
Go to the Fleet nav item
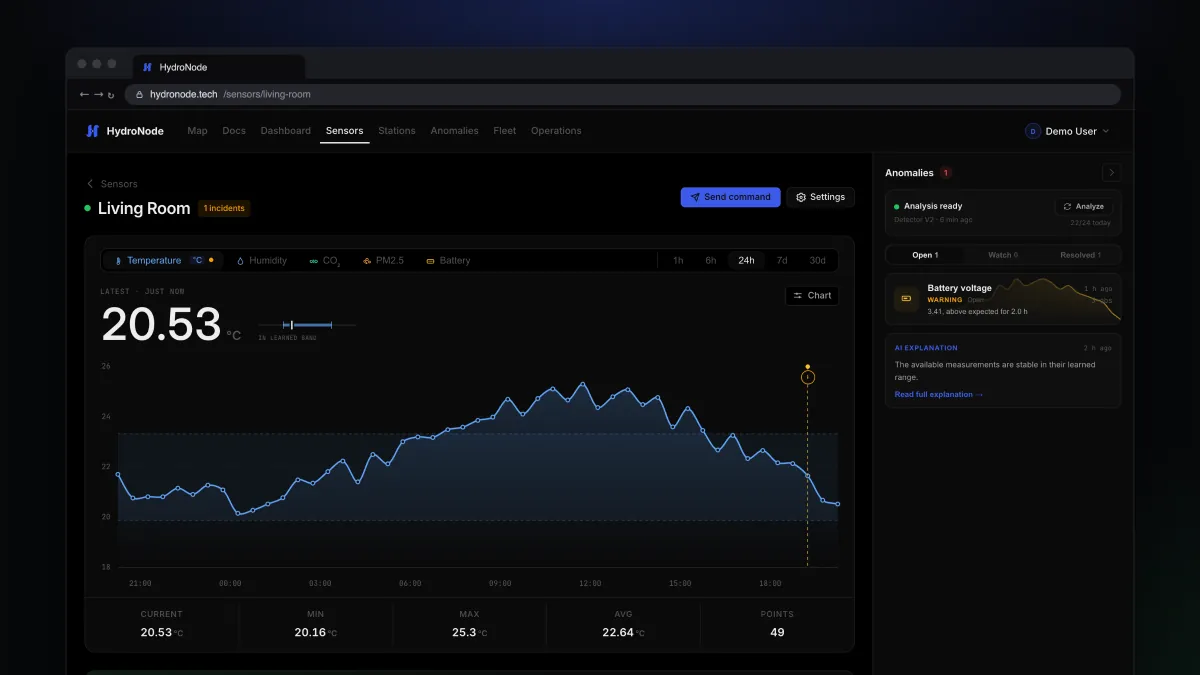[505, 131]
